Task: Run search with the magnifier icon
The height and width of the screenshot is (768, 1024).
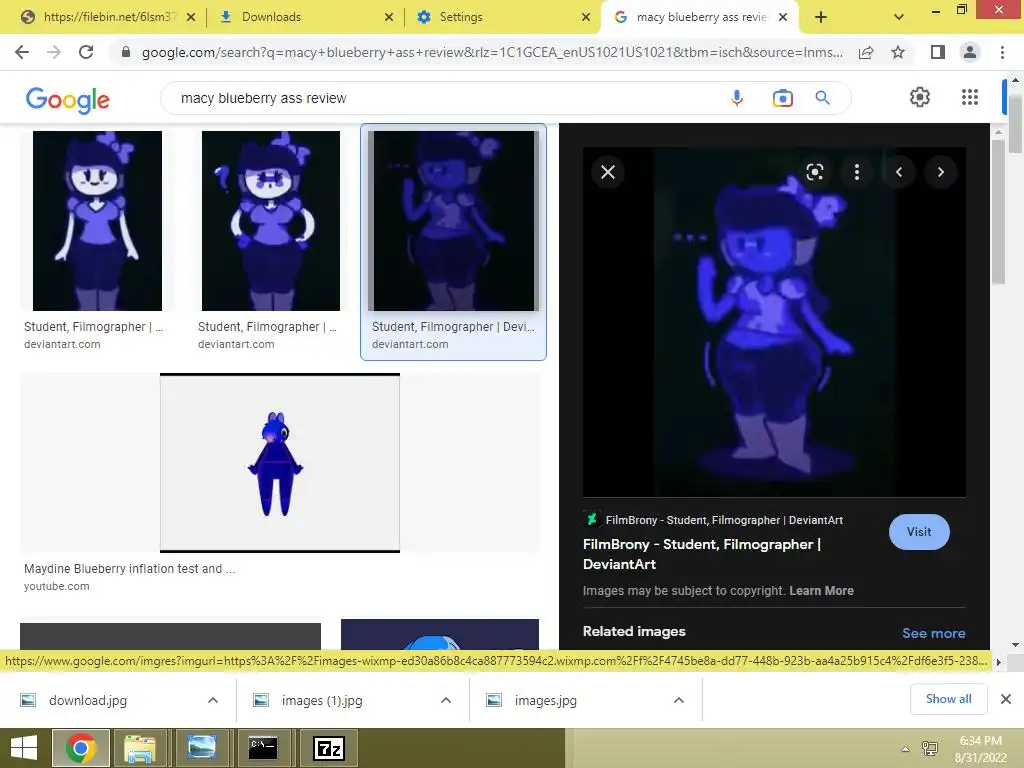Action: click(822, 98)
